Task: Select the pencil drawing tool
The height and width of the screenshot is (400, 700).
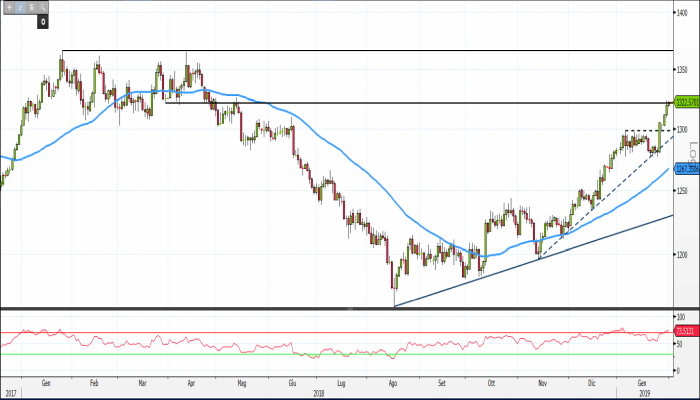Action: pos(19,9)
